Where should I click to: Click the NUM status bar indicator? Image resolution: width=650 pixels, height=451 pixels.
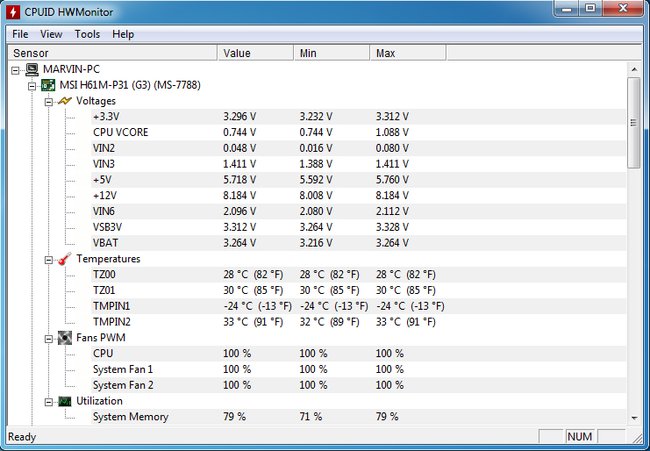tap(580, 436)
